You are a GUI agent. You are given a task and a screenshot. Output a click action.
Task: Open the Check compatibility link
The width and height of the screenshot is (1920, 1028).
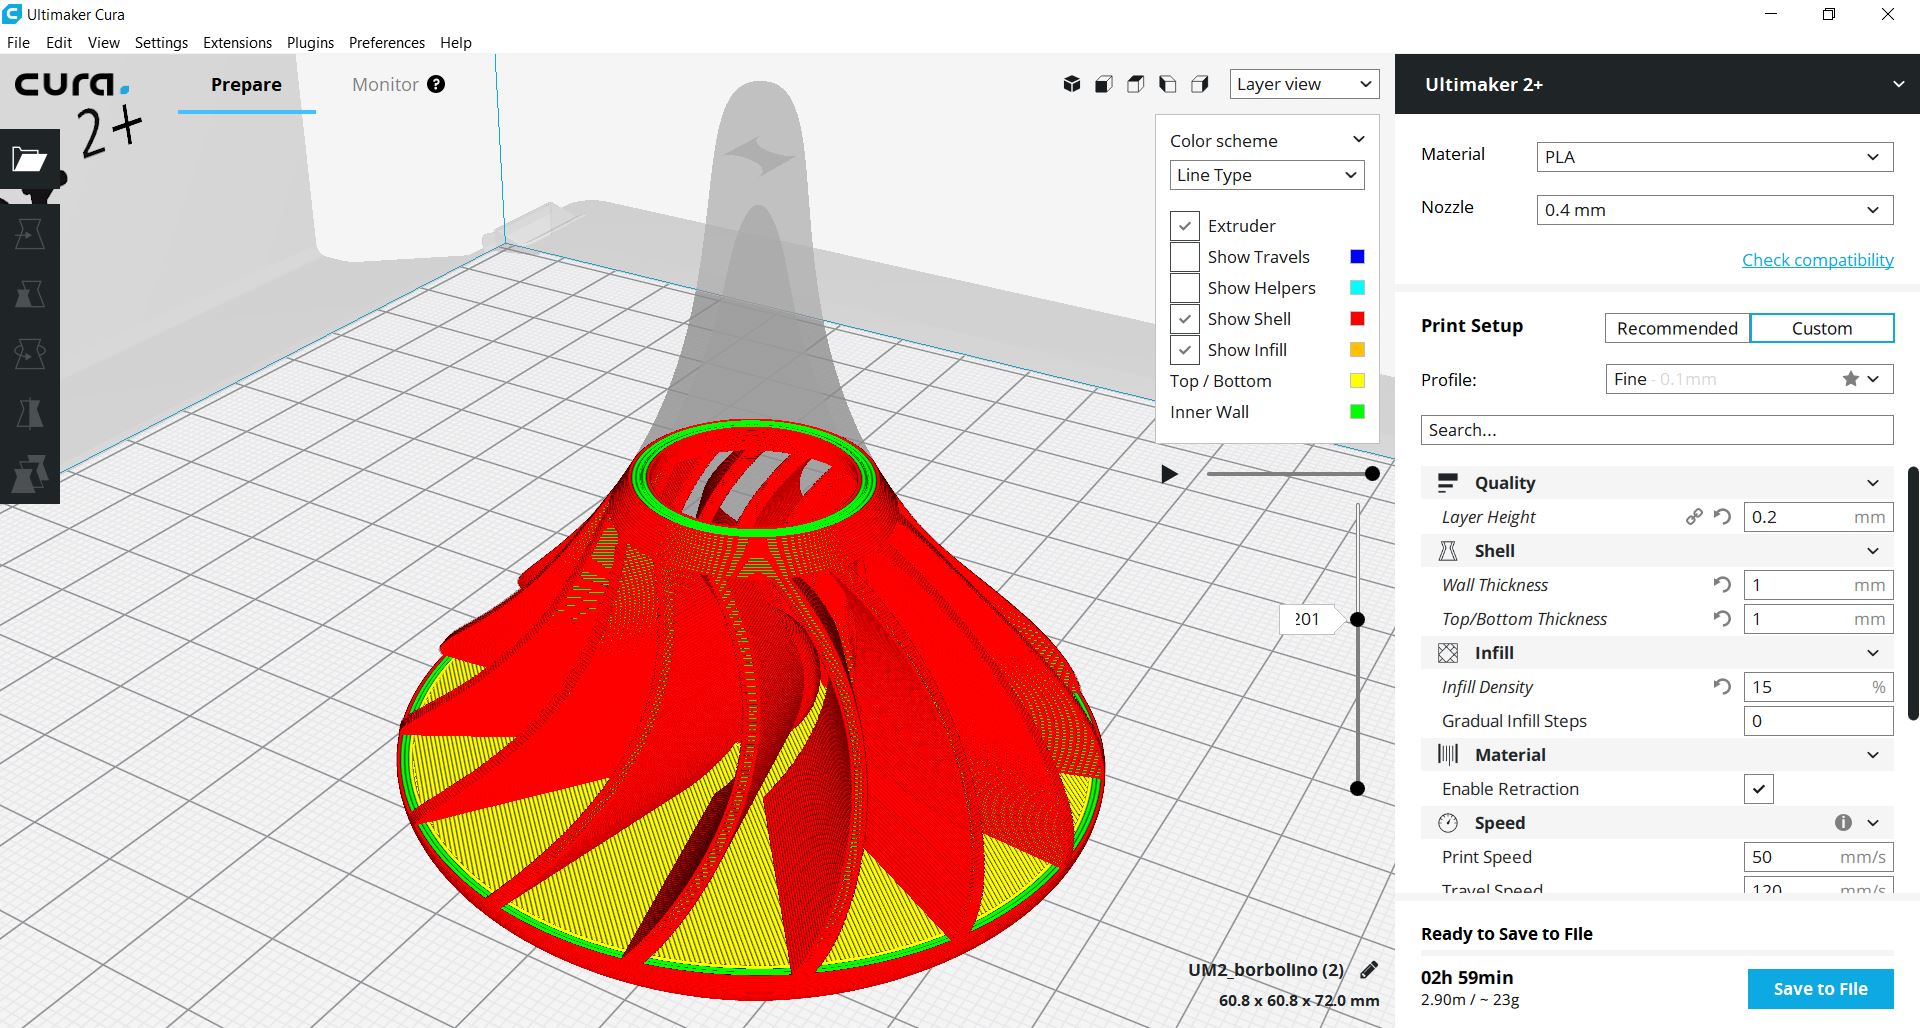1818,260
